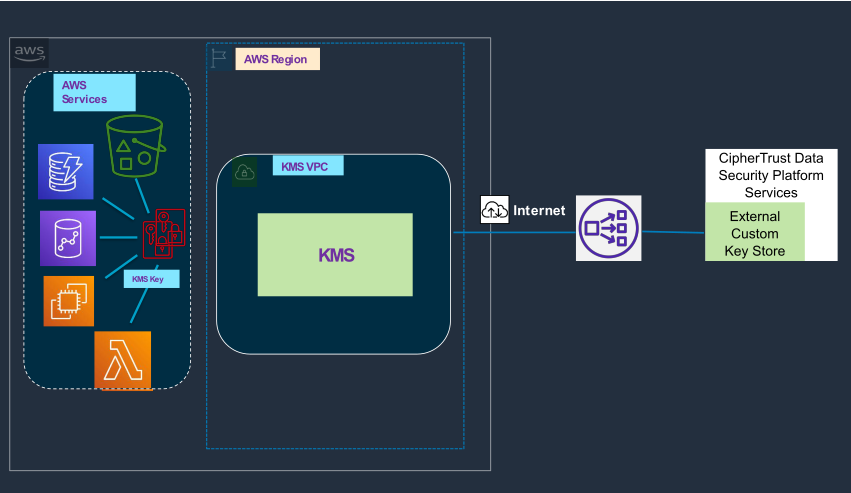Click the Internet text label

539,211
